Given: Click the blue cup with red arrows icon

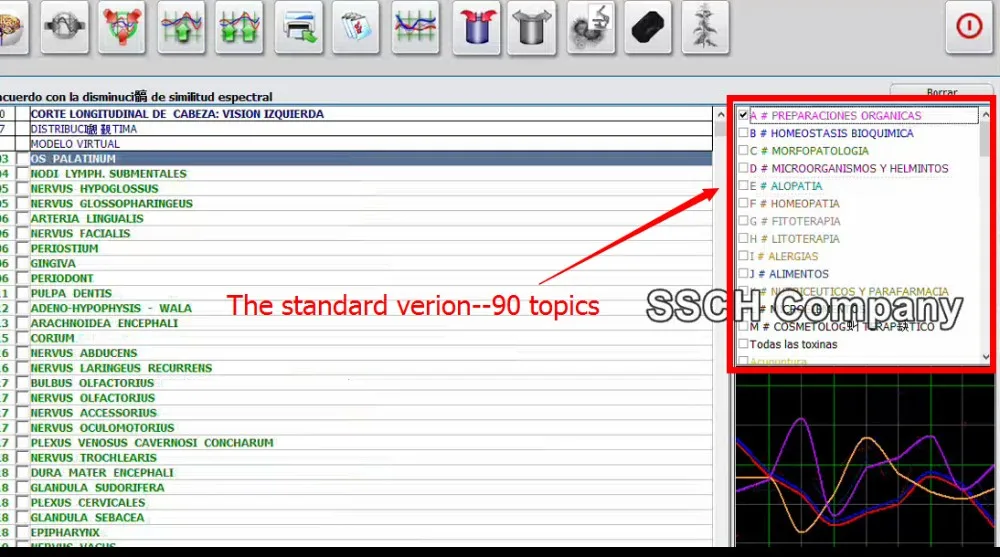Looking at the screenshot, I should click(x=476, y=27).
